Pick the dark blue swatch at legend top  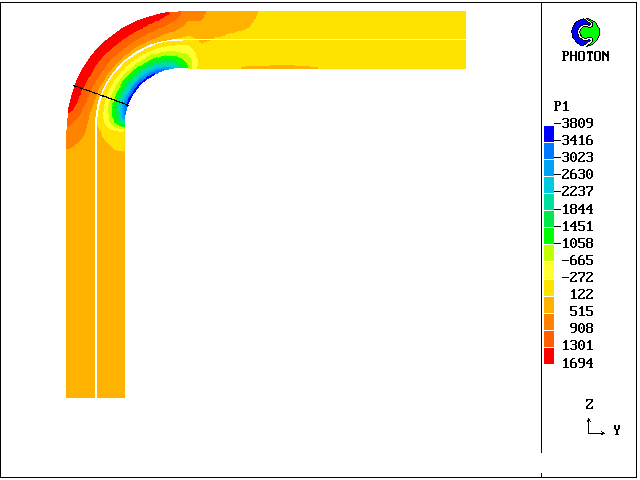tap(549, 133)
